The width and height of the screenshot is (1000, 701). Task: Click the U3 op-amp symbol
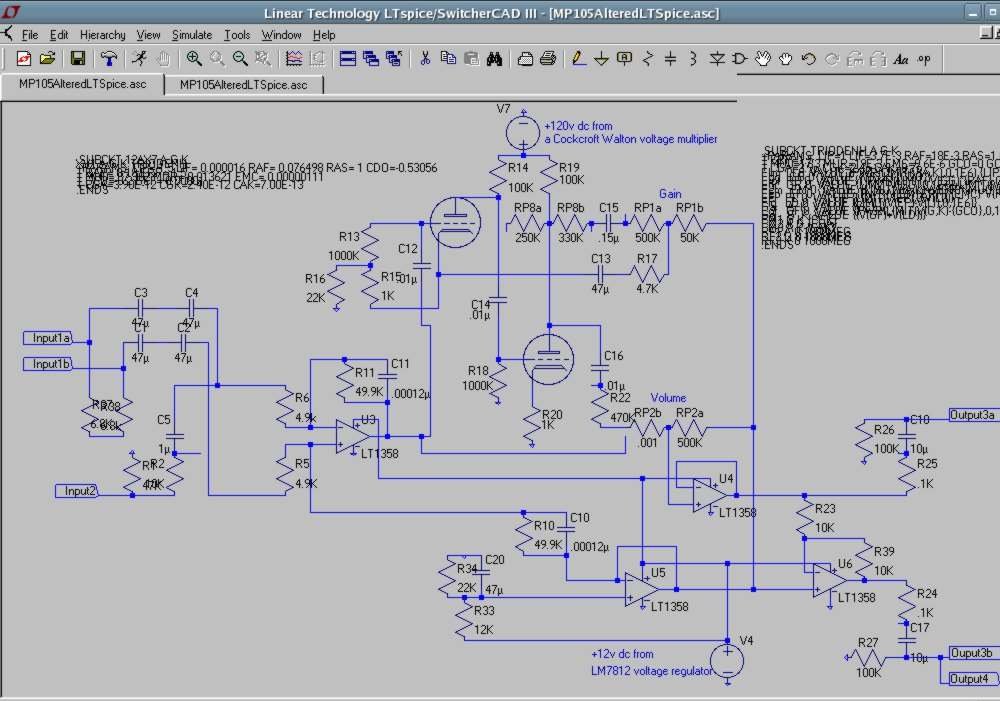tap(353, 436)
